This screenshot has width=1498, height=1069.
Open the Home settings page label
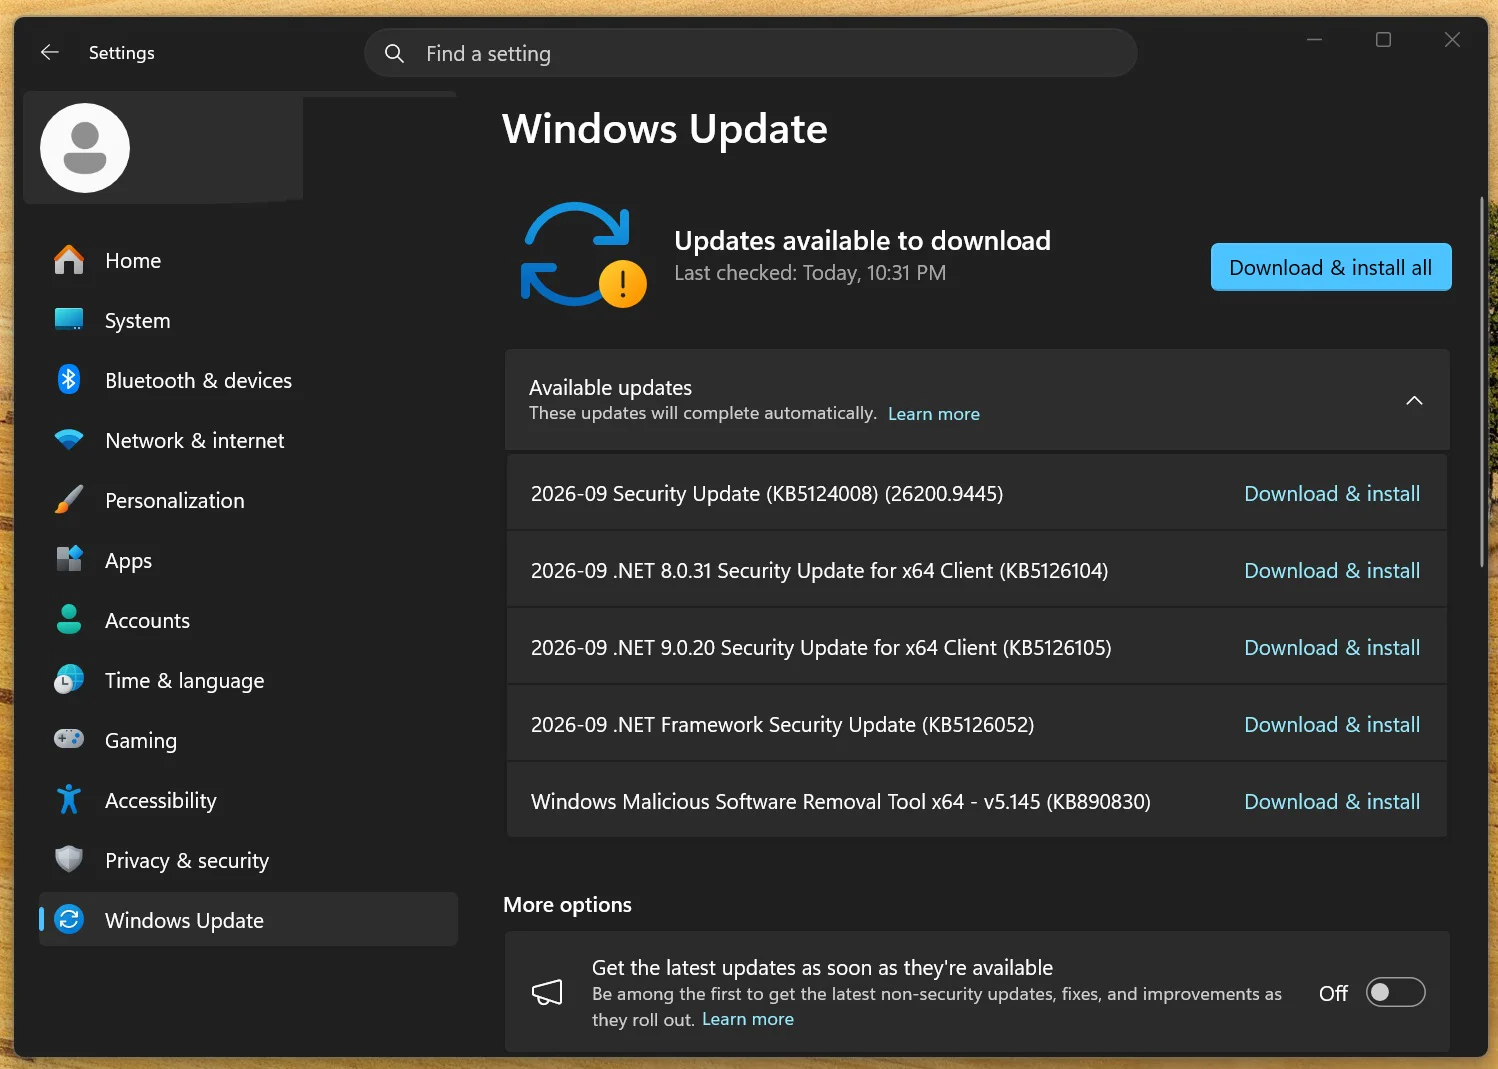[133, 261]
